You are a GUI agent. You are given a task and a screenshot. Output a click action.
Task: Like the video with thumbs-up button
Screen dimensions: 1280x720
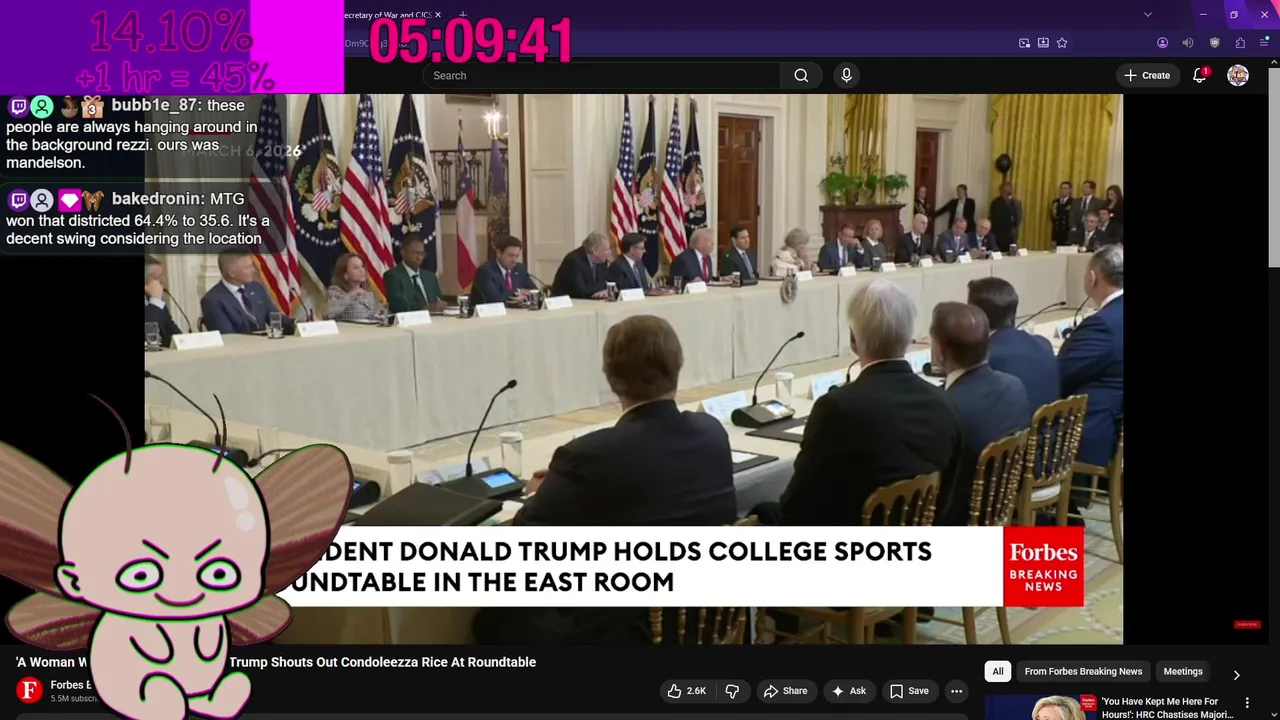[687, 691]
